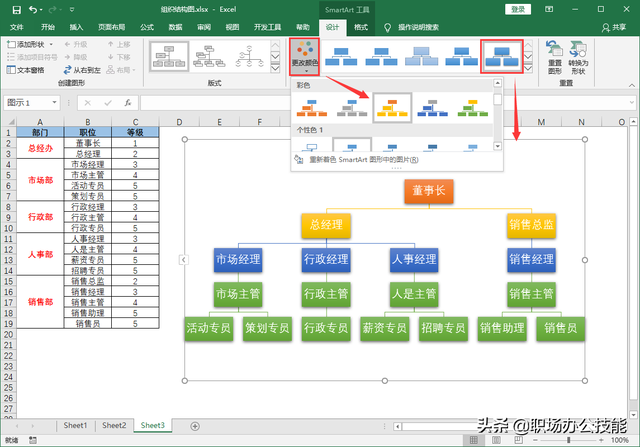
Task: Select second hierarchy layout thumbnail
Action: (x=209, y=57)
